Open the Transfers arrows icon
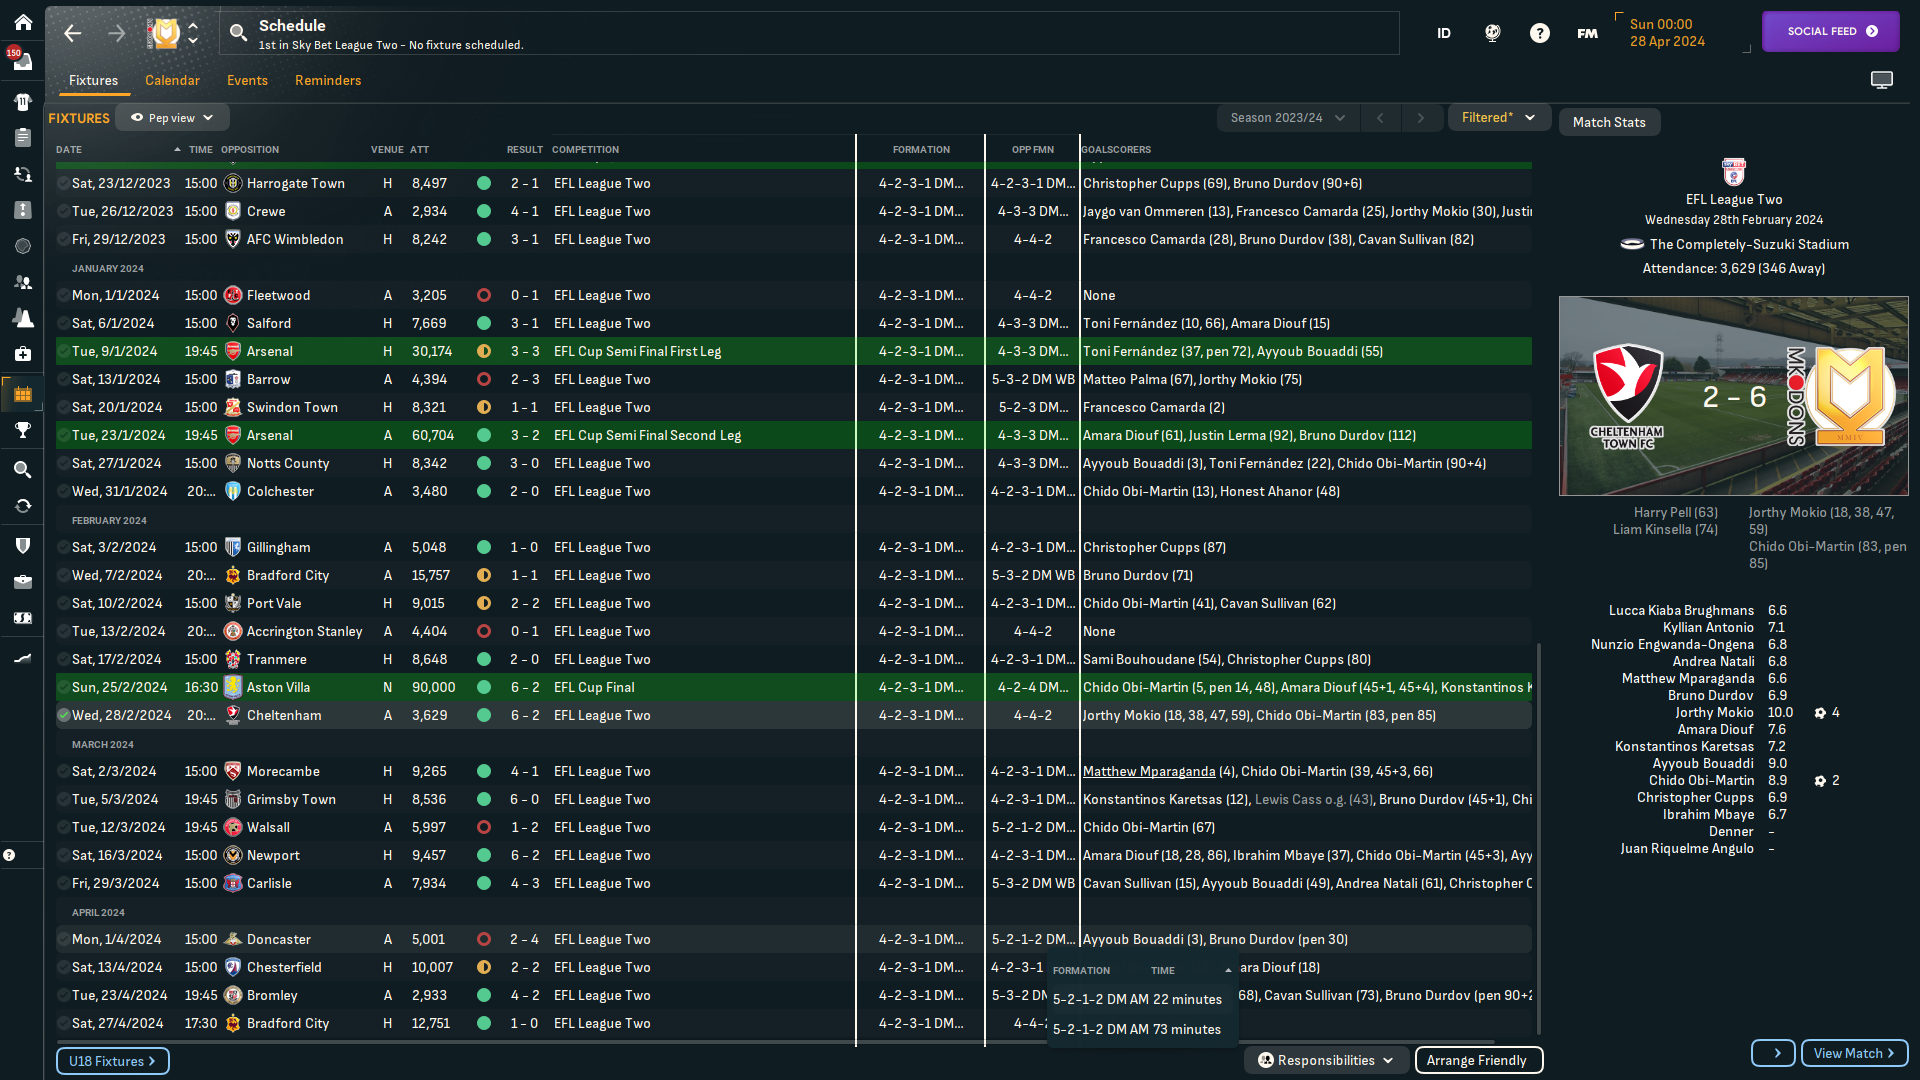The height and width of the screenshot is (1080, 1920). click(x=22, y=506)
